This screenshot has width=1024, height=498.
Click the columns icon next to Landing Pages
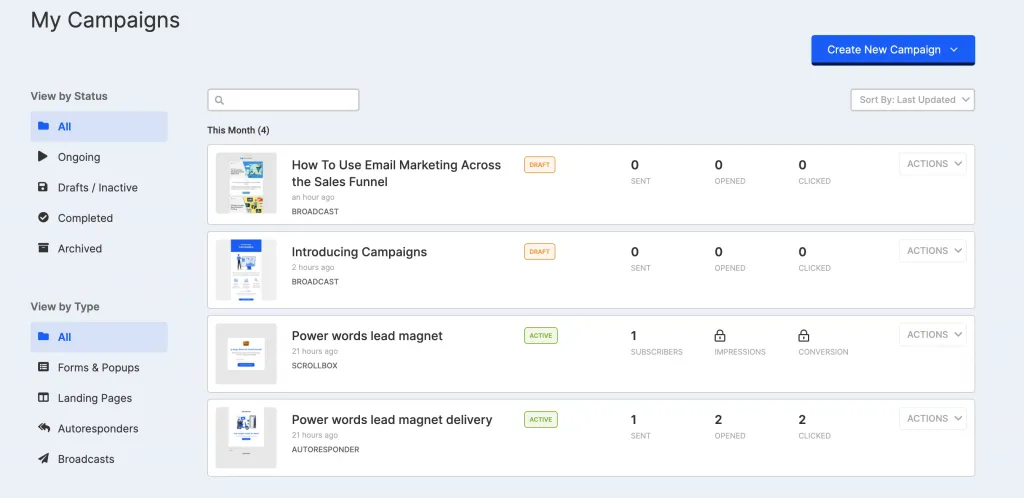pos(43,397)
